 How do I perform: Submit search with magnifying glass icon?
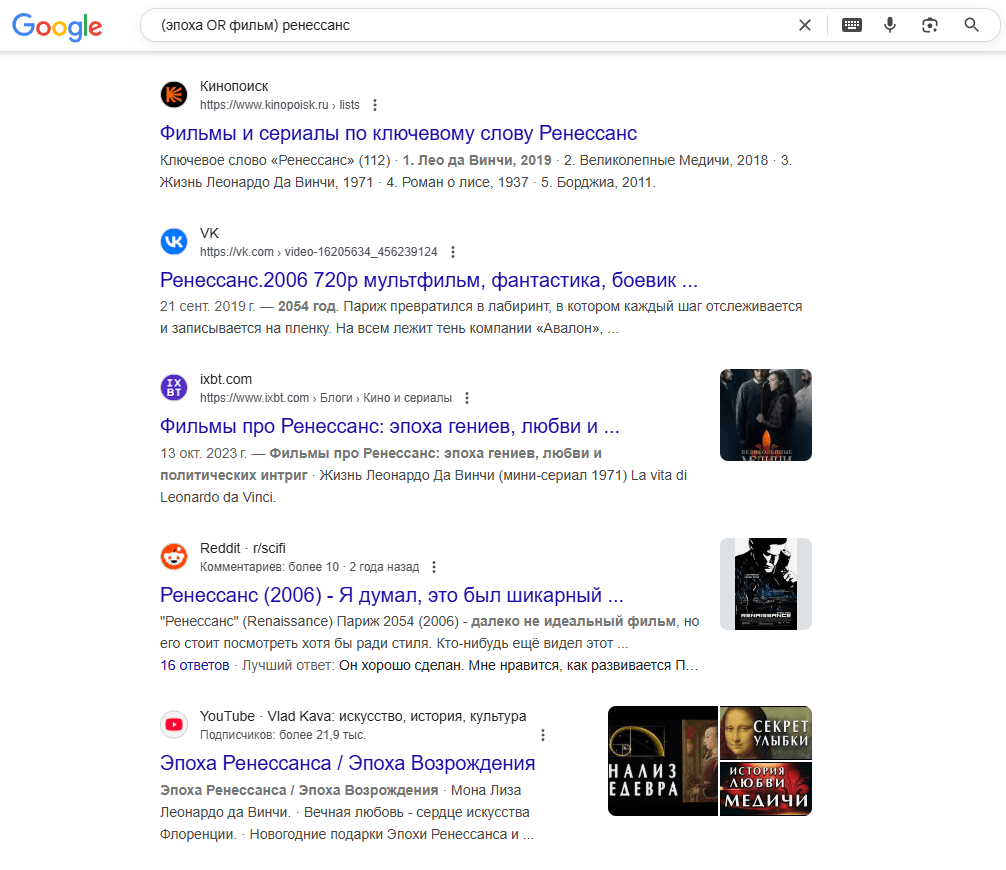971,25
